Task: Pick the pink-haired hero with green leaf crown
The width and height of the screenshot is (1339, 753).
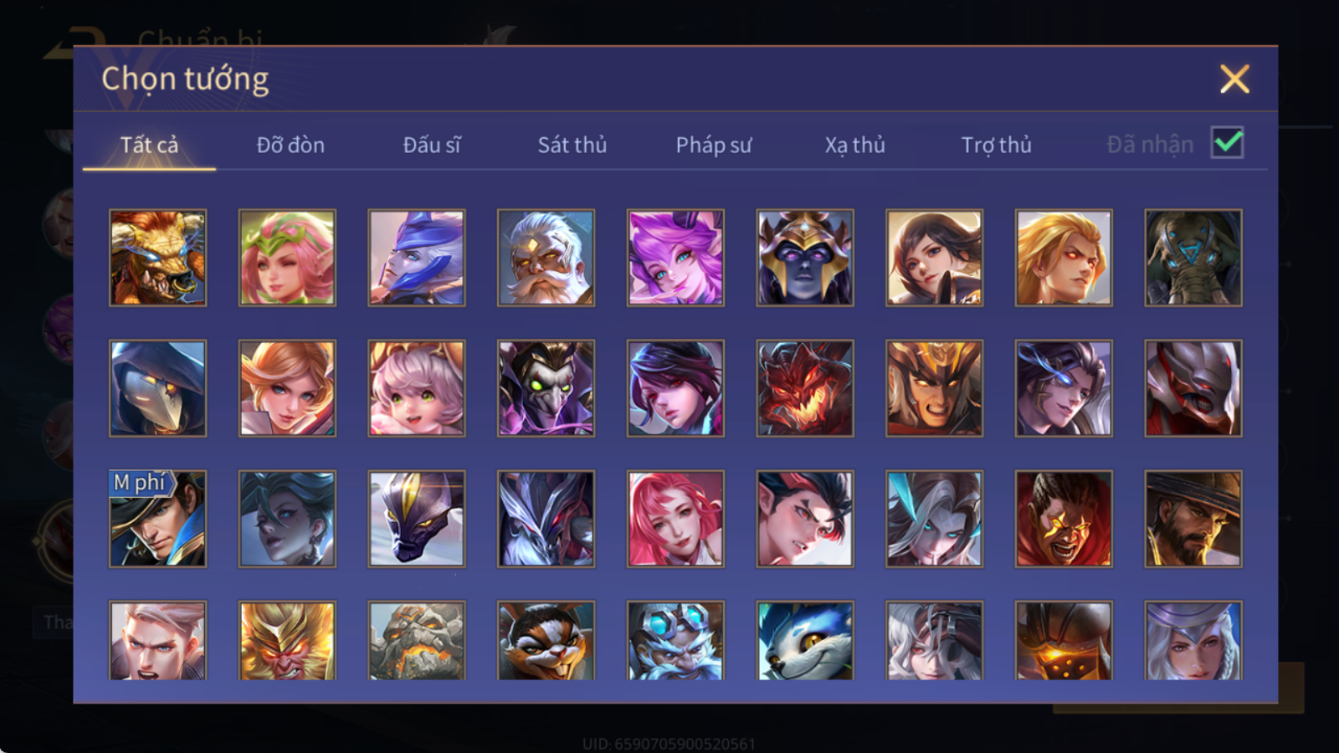Action: 287,258
